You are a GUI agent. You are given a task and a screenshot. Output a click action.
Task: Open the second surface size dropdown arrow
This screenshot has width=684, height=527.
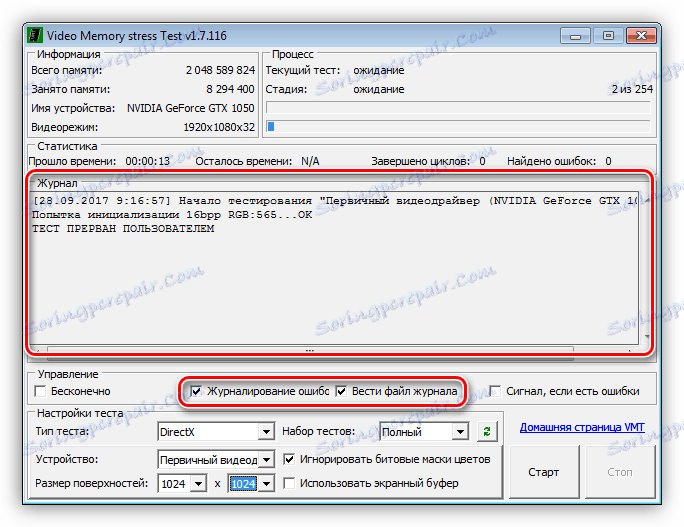pyautogui.click(x=266, y=484)
